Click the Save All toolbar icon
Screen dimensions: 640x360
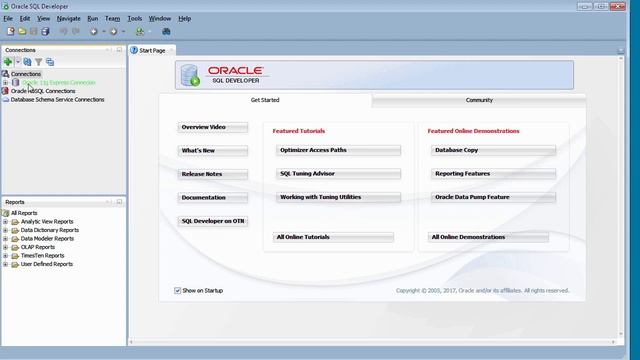point(45,31)
